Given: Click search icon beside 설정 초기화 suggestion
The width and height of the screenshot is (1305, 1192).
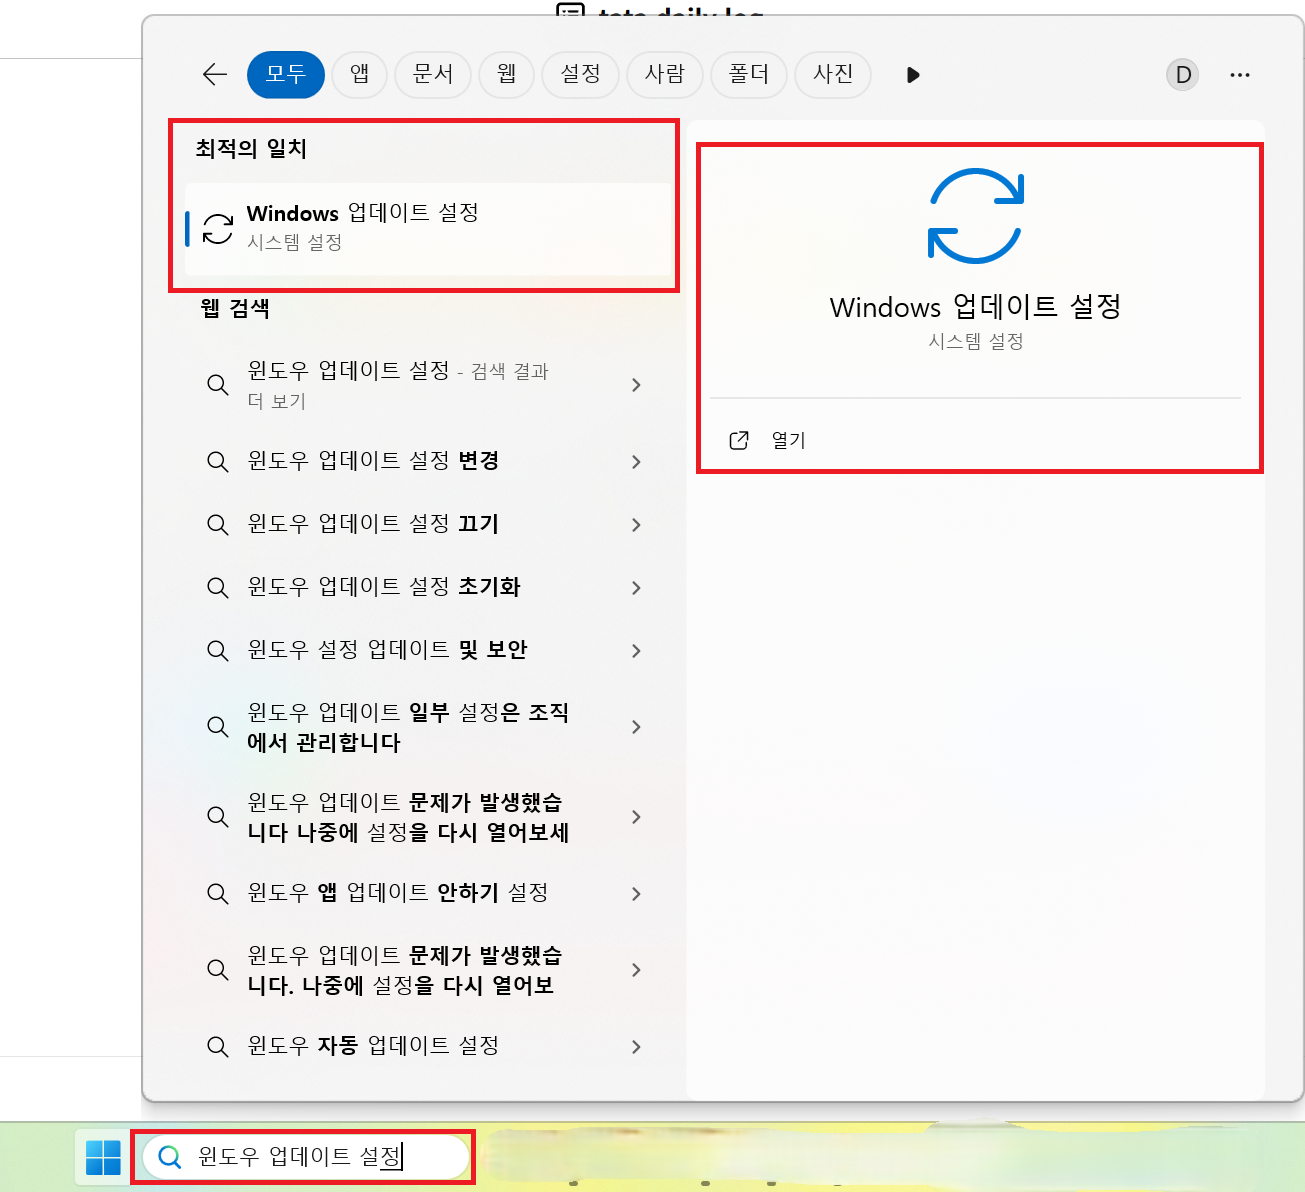Looking at the screenshot, I should [x=217, y=588].
